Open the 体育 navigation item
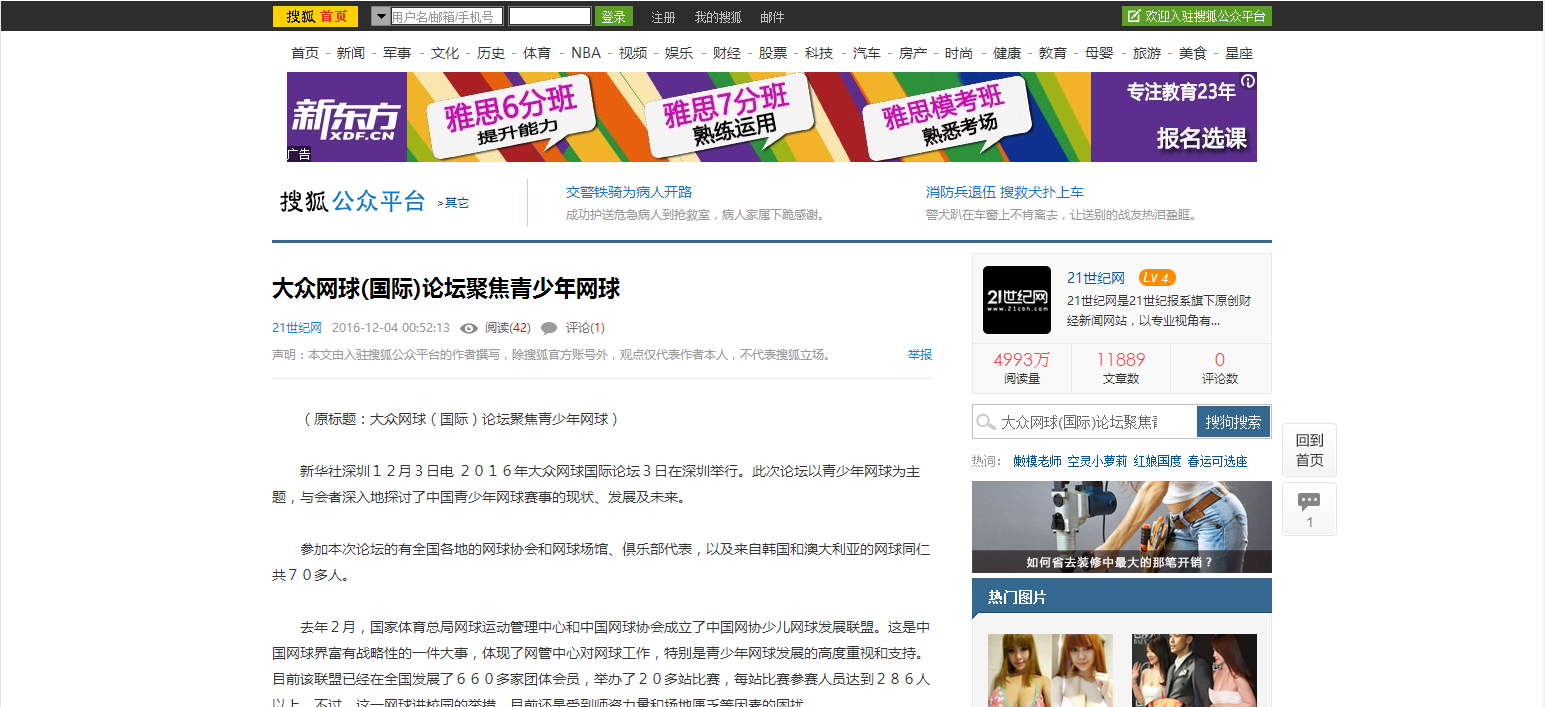The image size is (1545, 707). (537, 53)
